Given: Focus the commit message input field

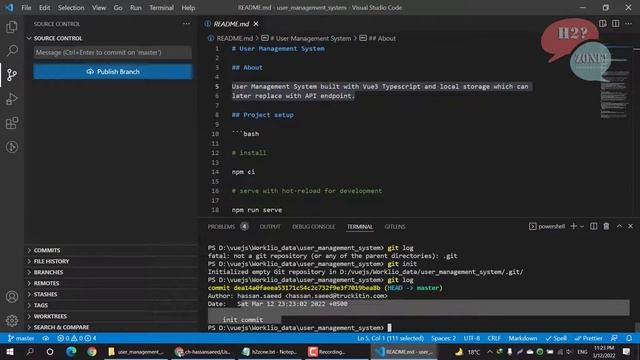Looking at the screenshot, I should 113,52.
